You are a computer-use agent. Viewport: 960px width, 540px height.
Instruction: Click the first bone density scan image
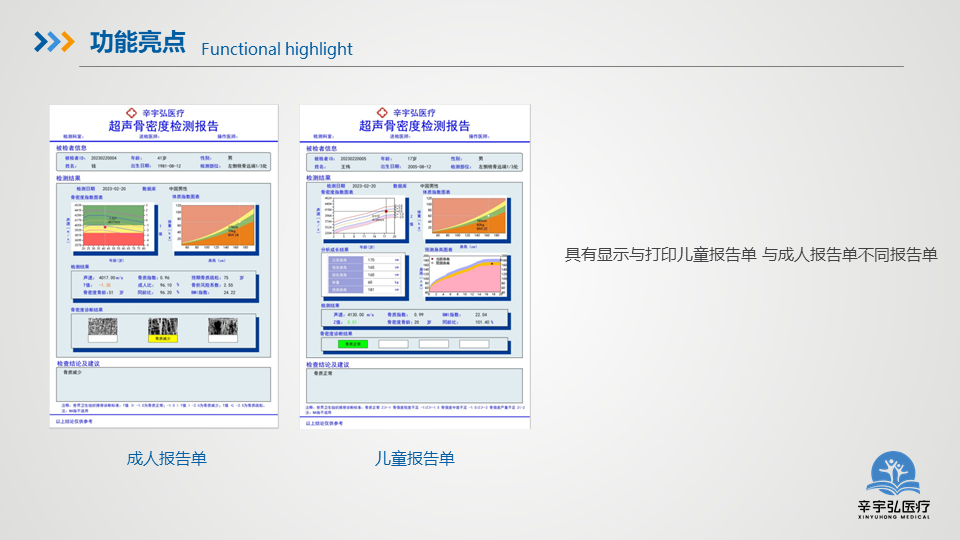(x=102, y=326)
